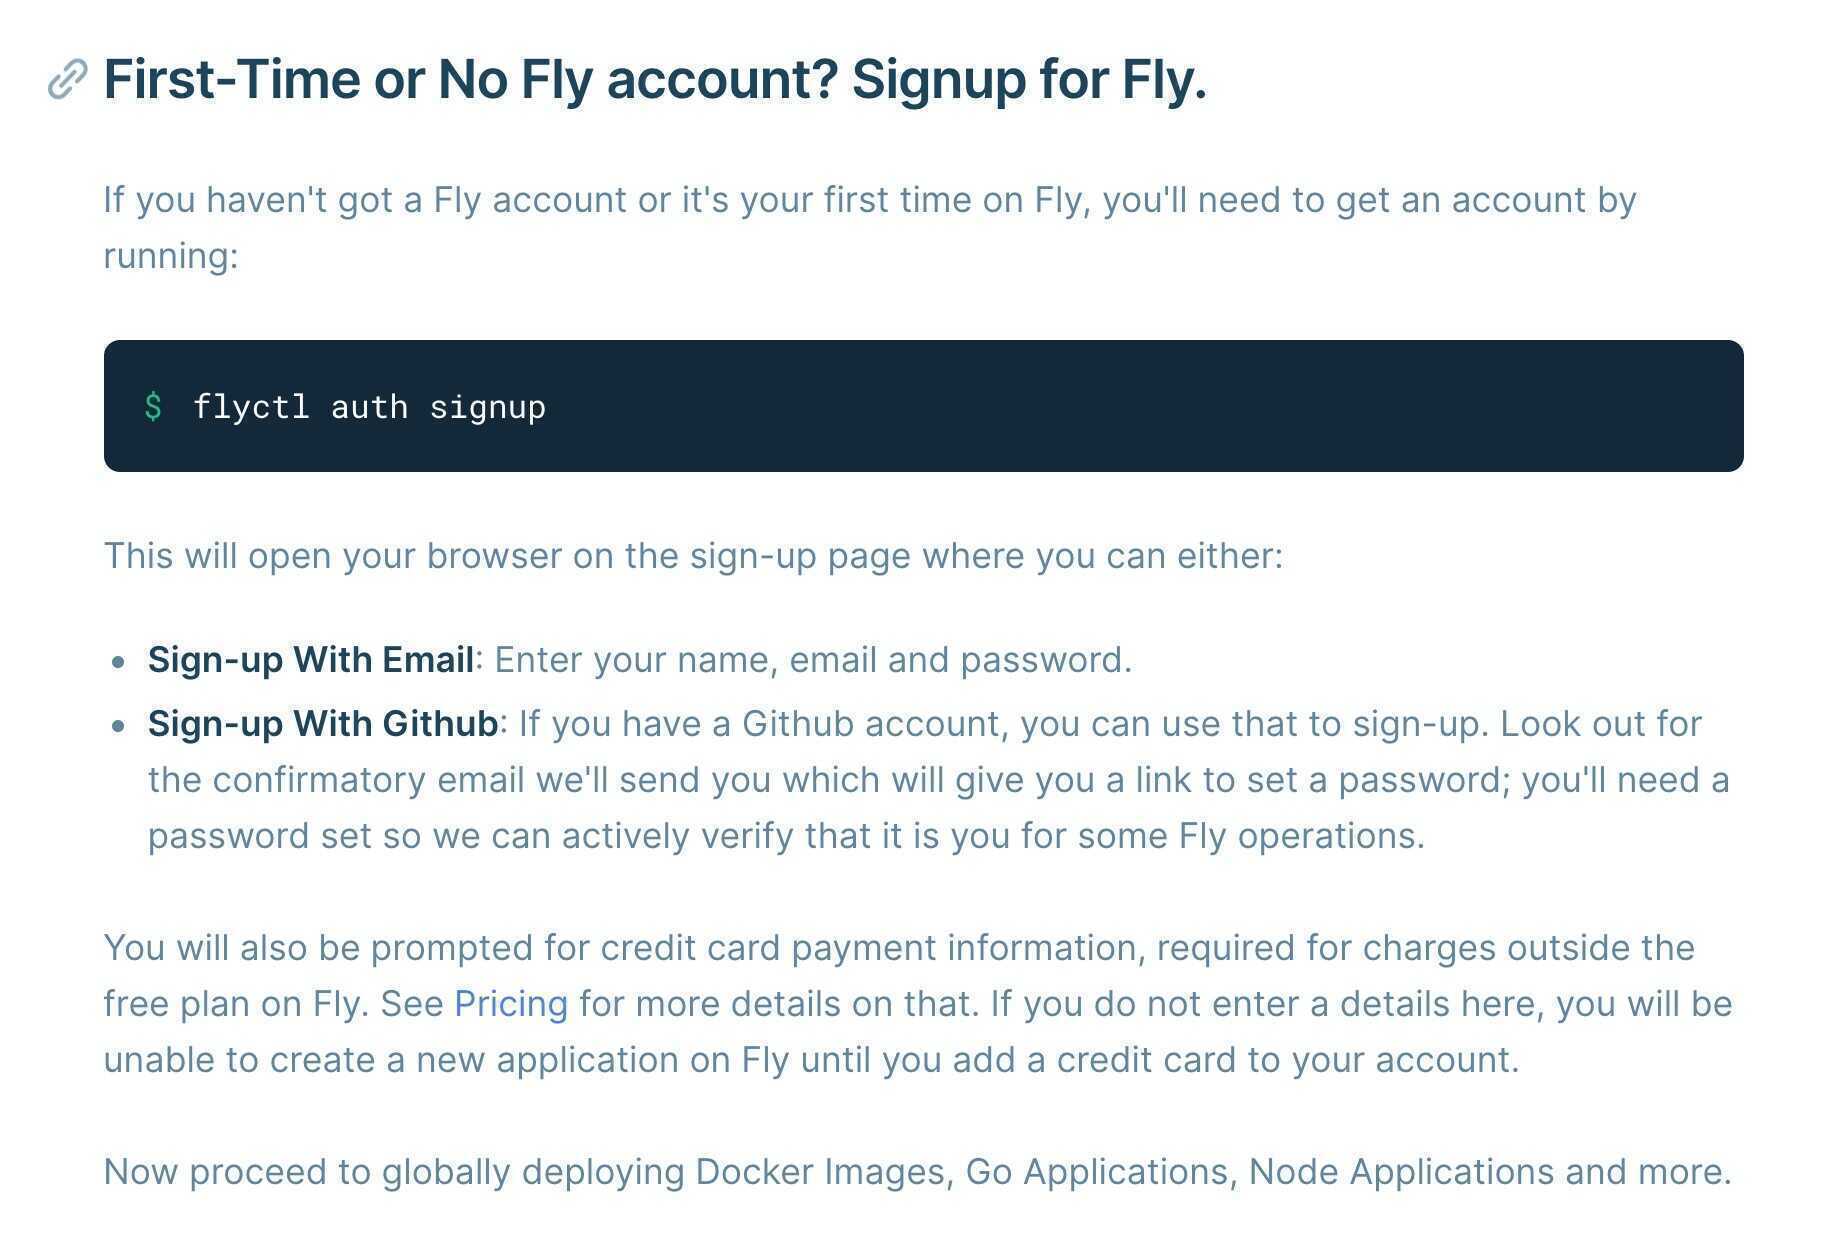Click the 'Now proceed to globally deploying' paragraph

(917, 1171)
